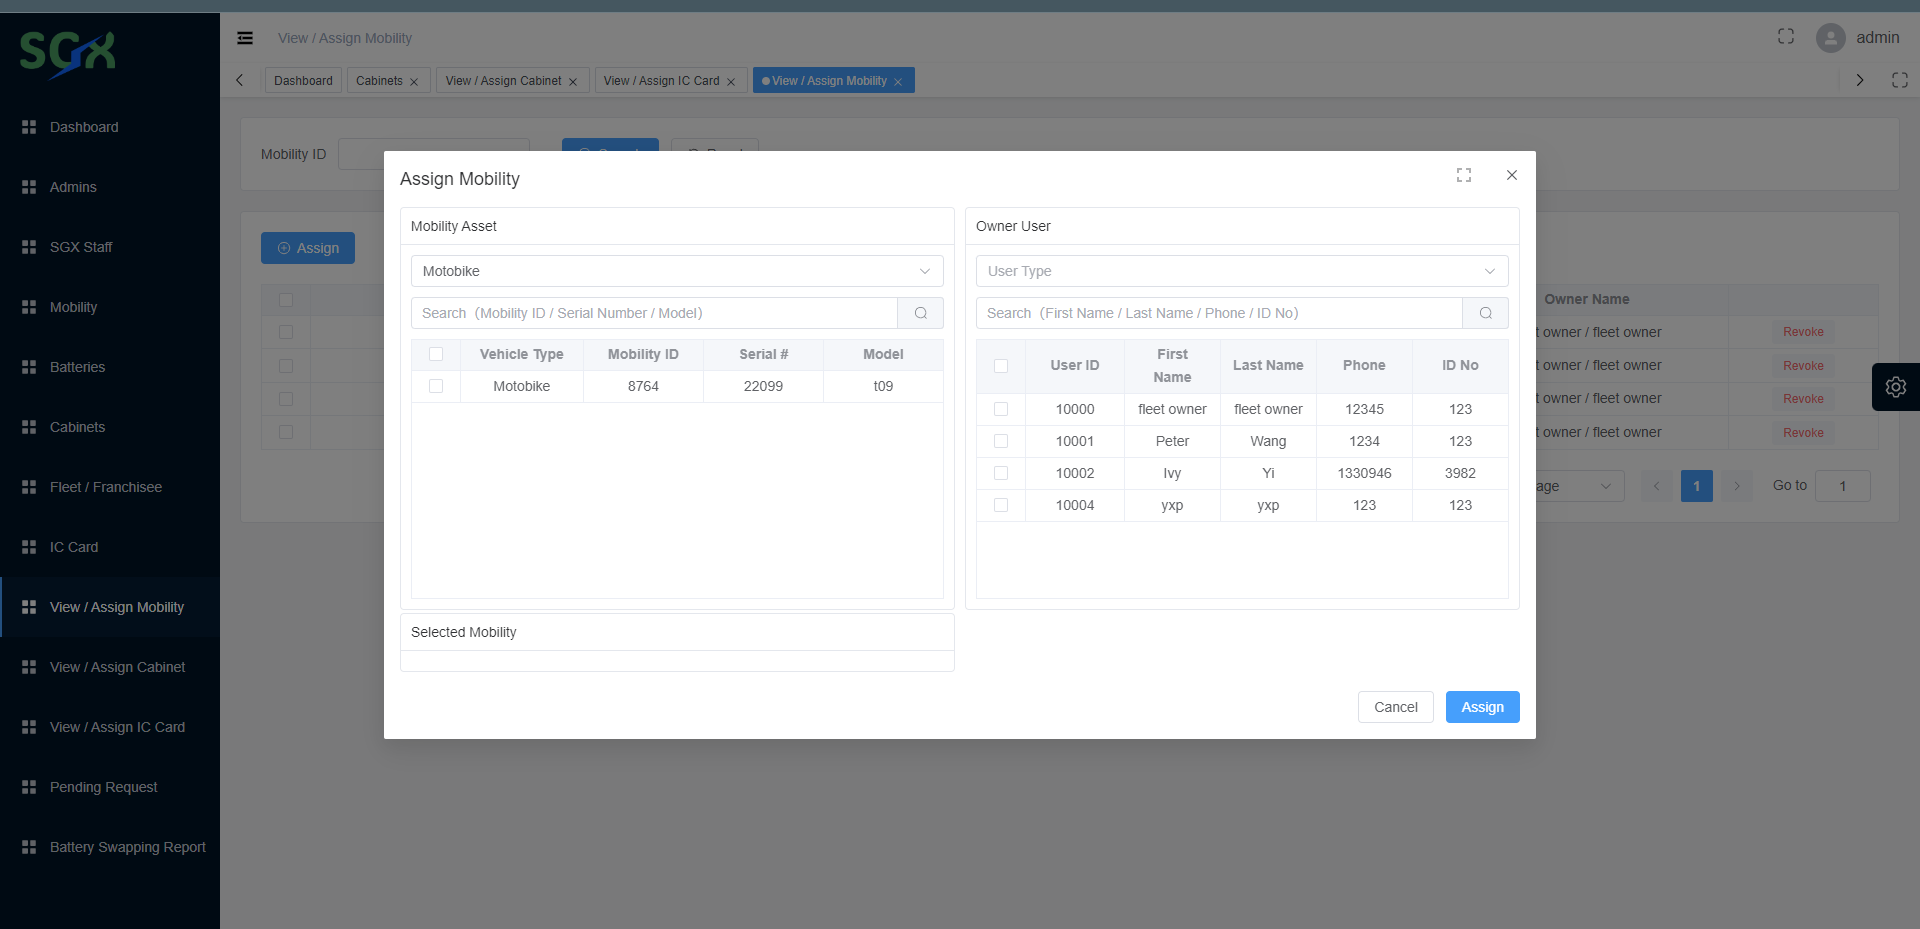Click the Pending Request sidebar icon
This screenshot has width=1920, height=929.
pos(29,787)
